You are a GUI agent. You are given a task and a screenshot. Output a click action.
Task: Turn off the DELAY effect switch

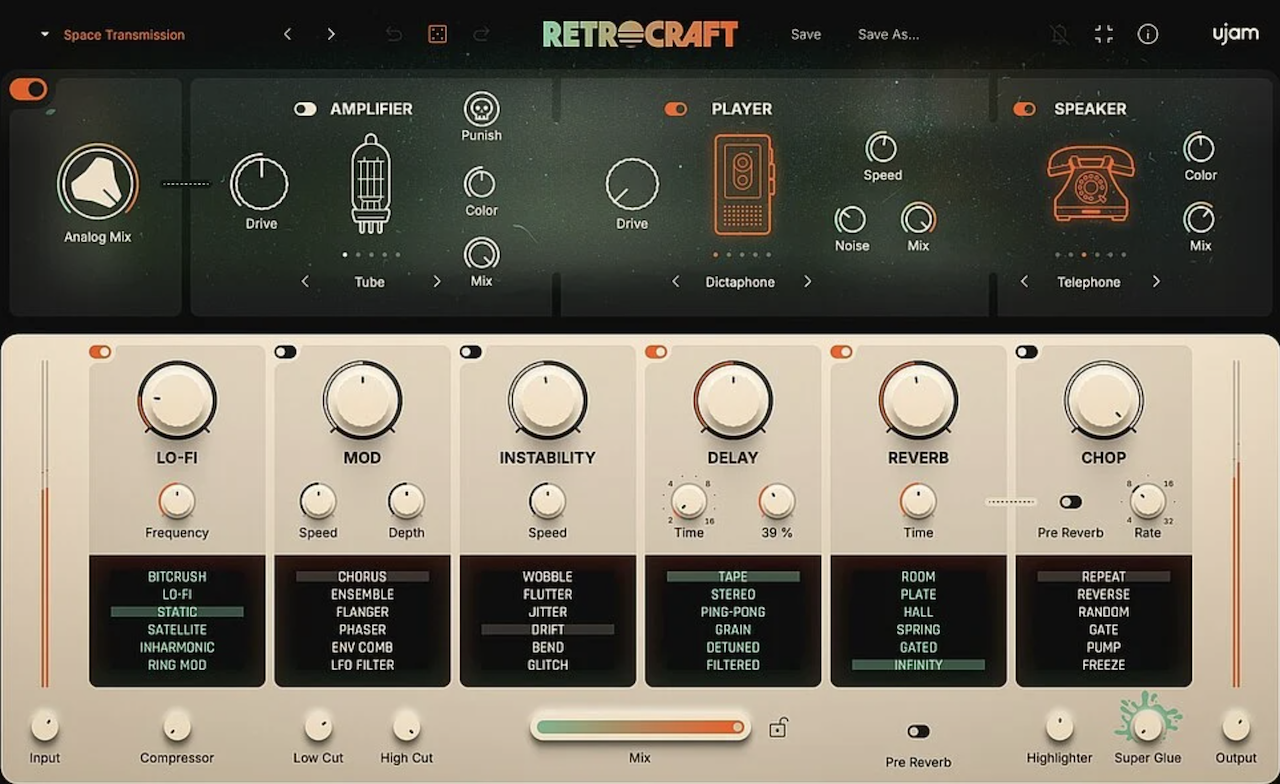click(x=656, y=352)
